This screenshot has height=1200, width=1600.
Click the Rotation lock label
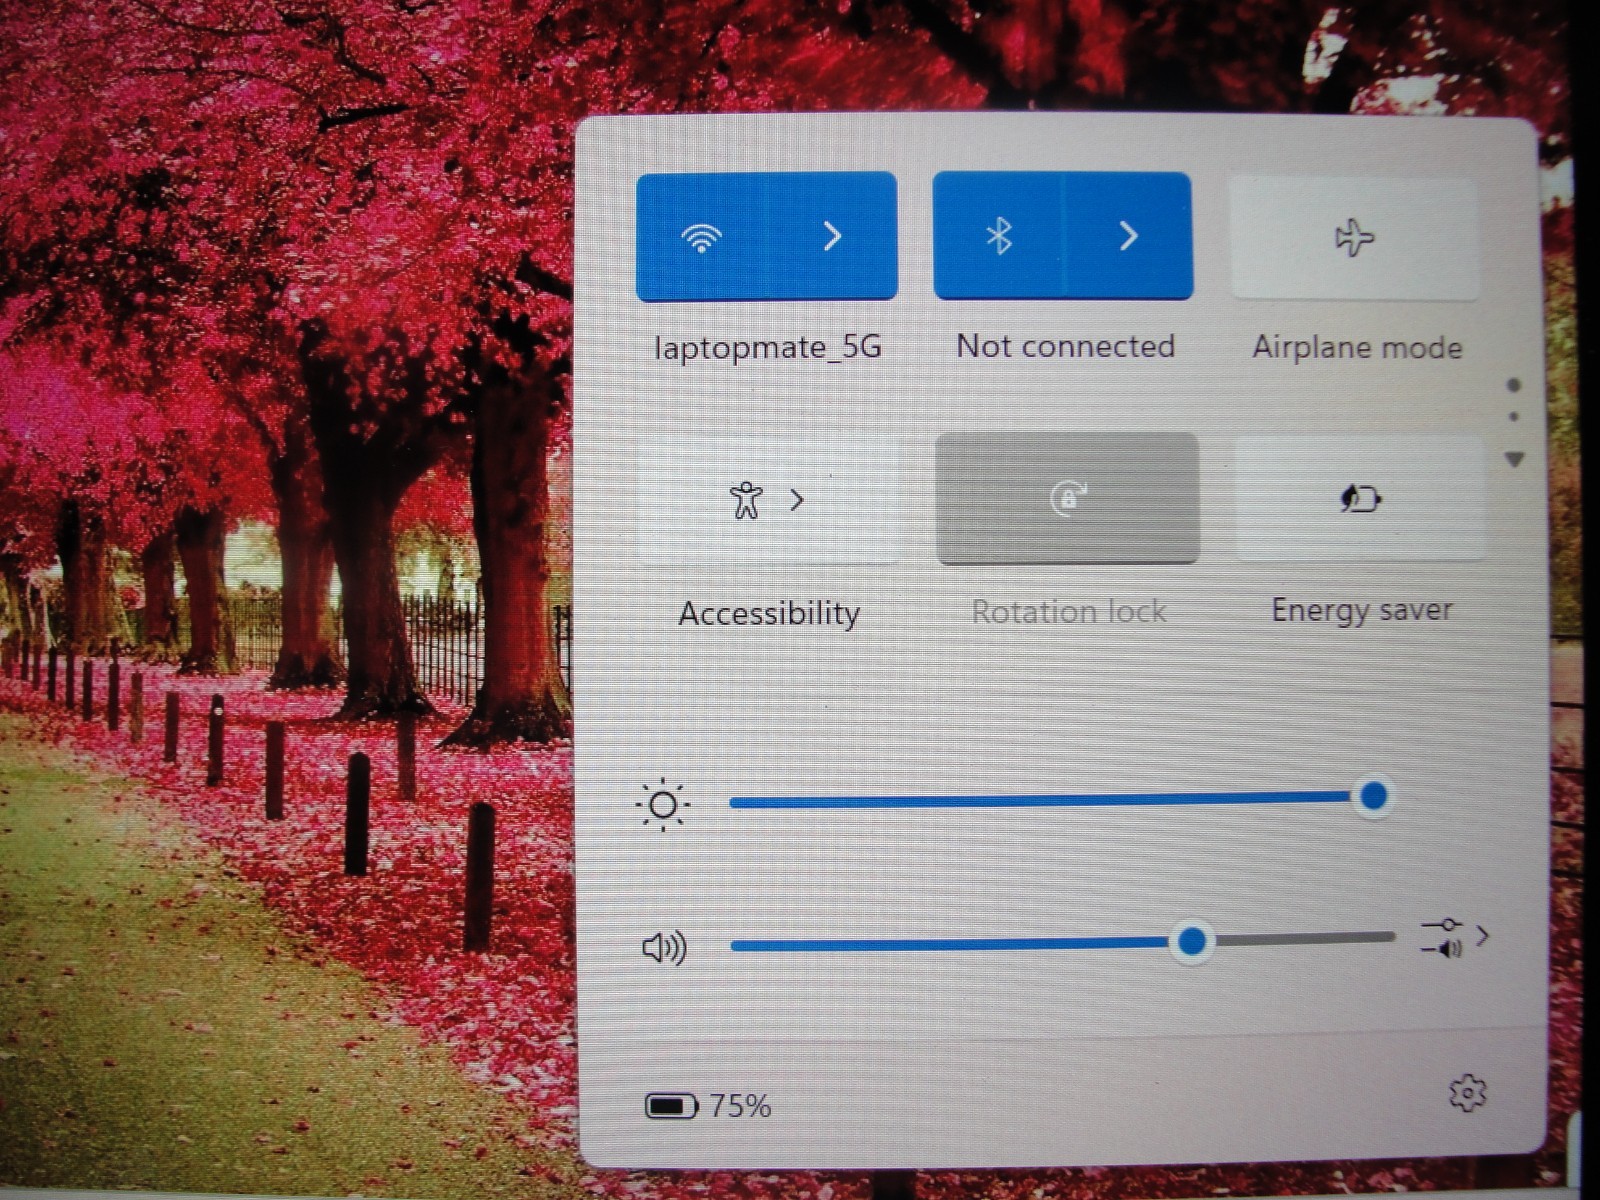click(x=1069, y=611)
